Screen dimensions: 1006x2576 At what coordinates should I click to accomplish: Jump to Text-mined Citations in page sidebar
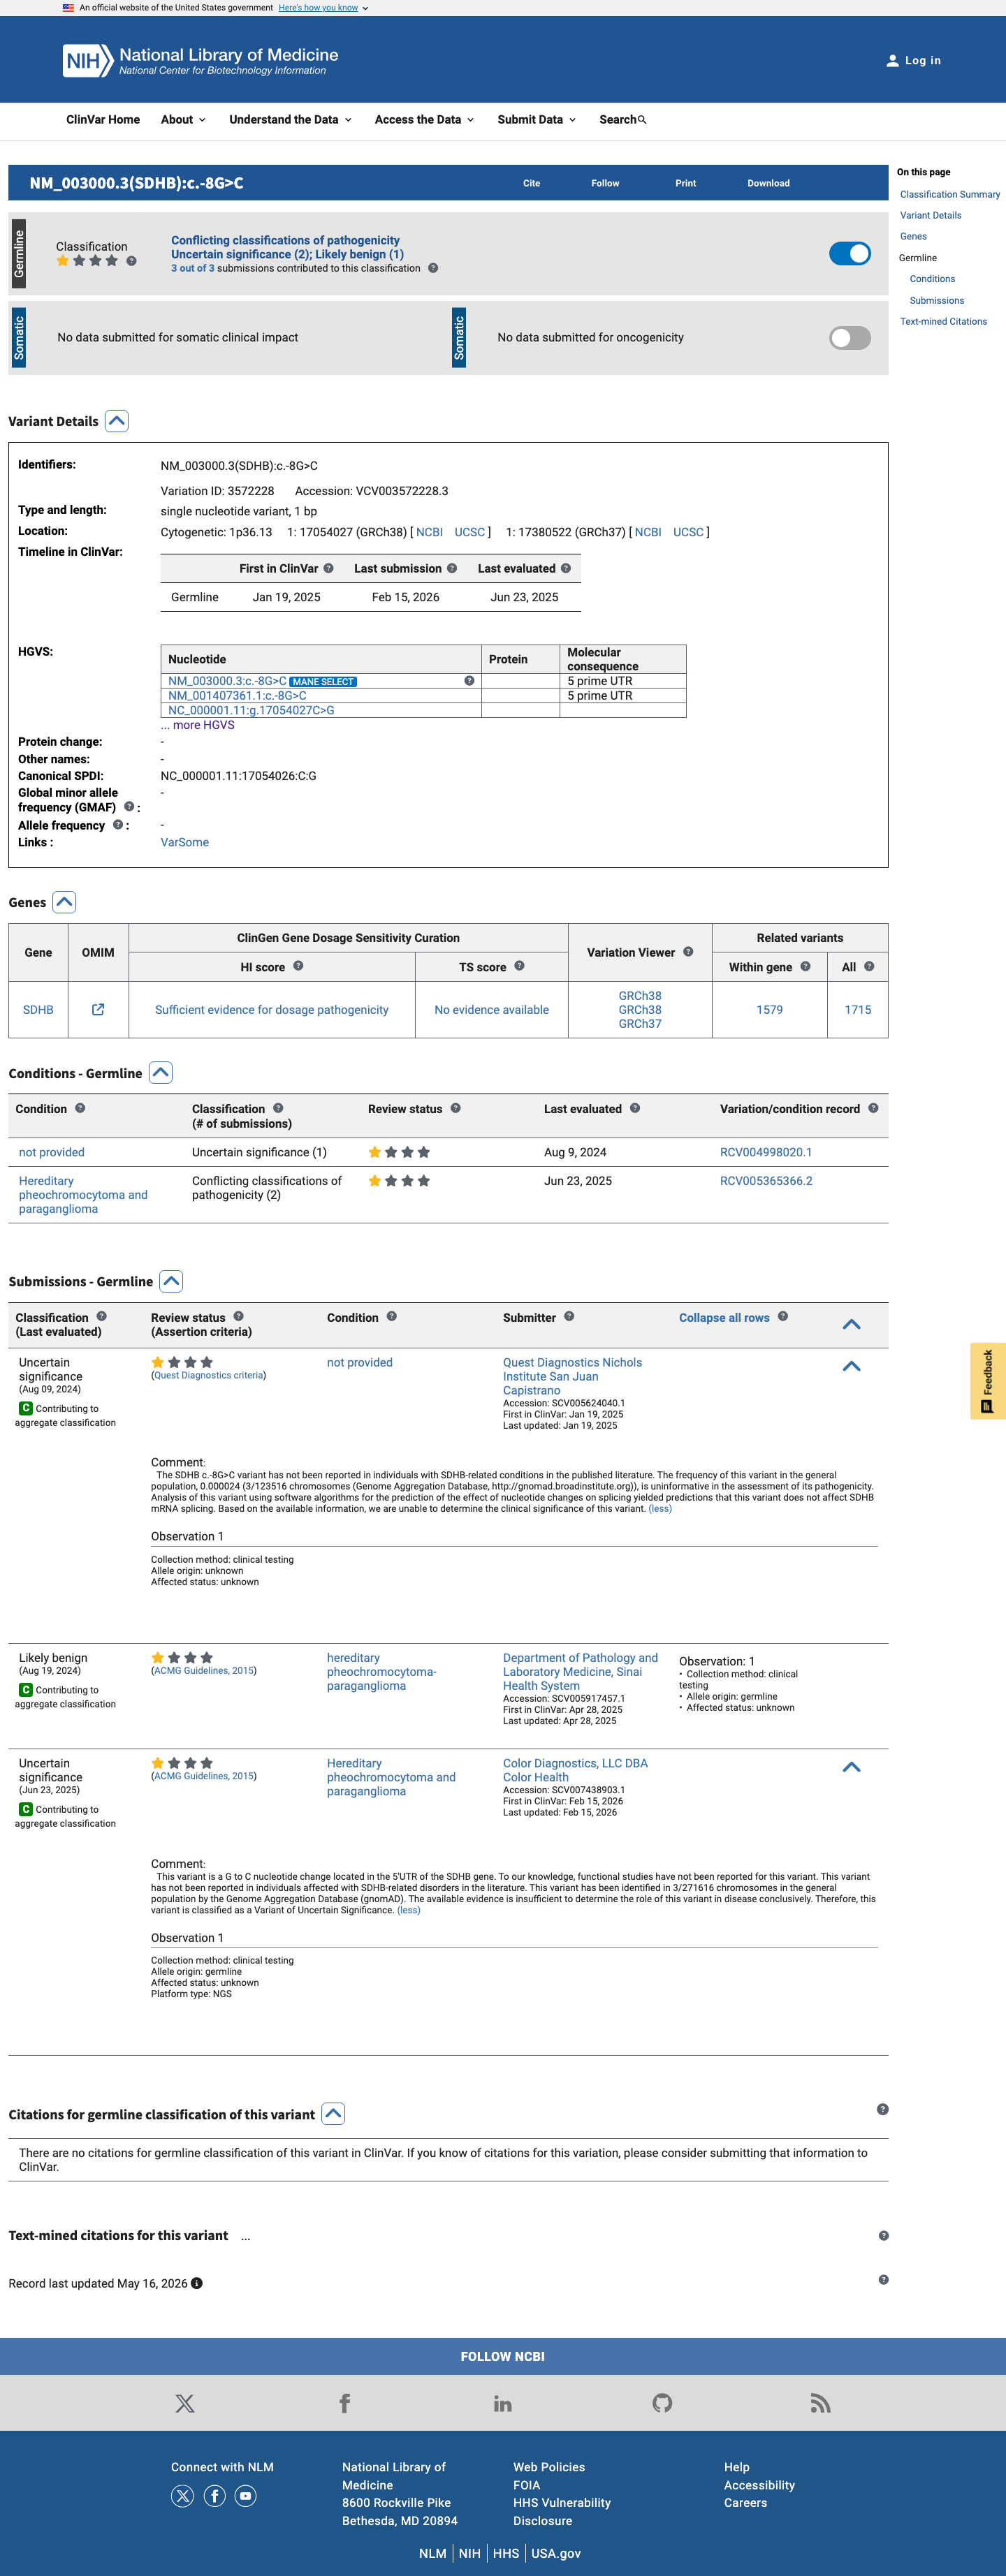[x=943, y=322]
